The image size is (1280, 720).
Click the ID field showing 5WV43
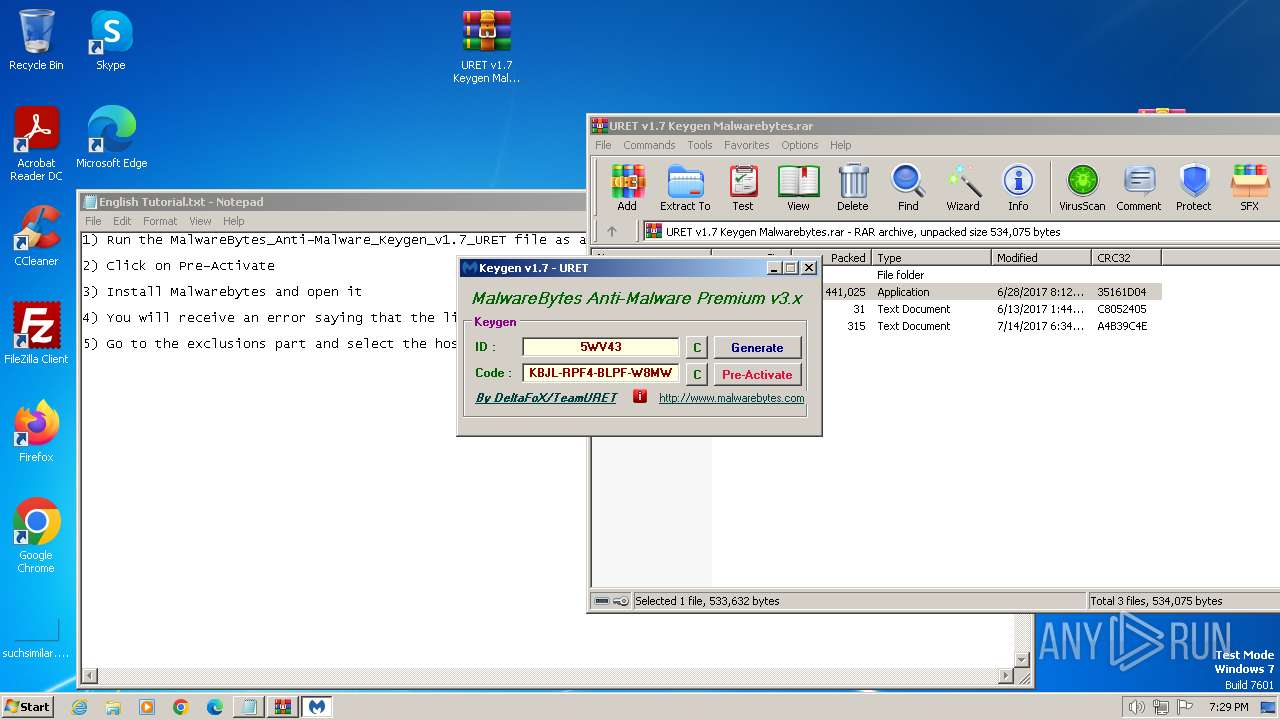tap(601, 347)
